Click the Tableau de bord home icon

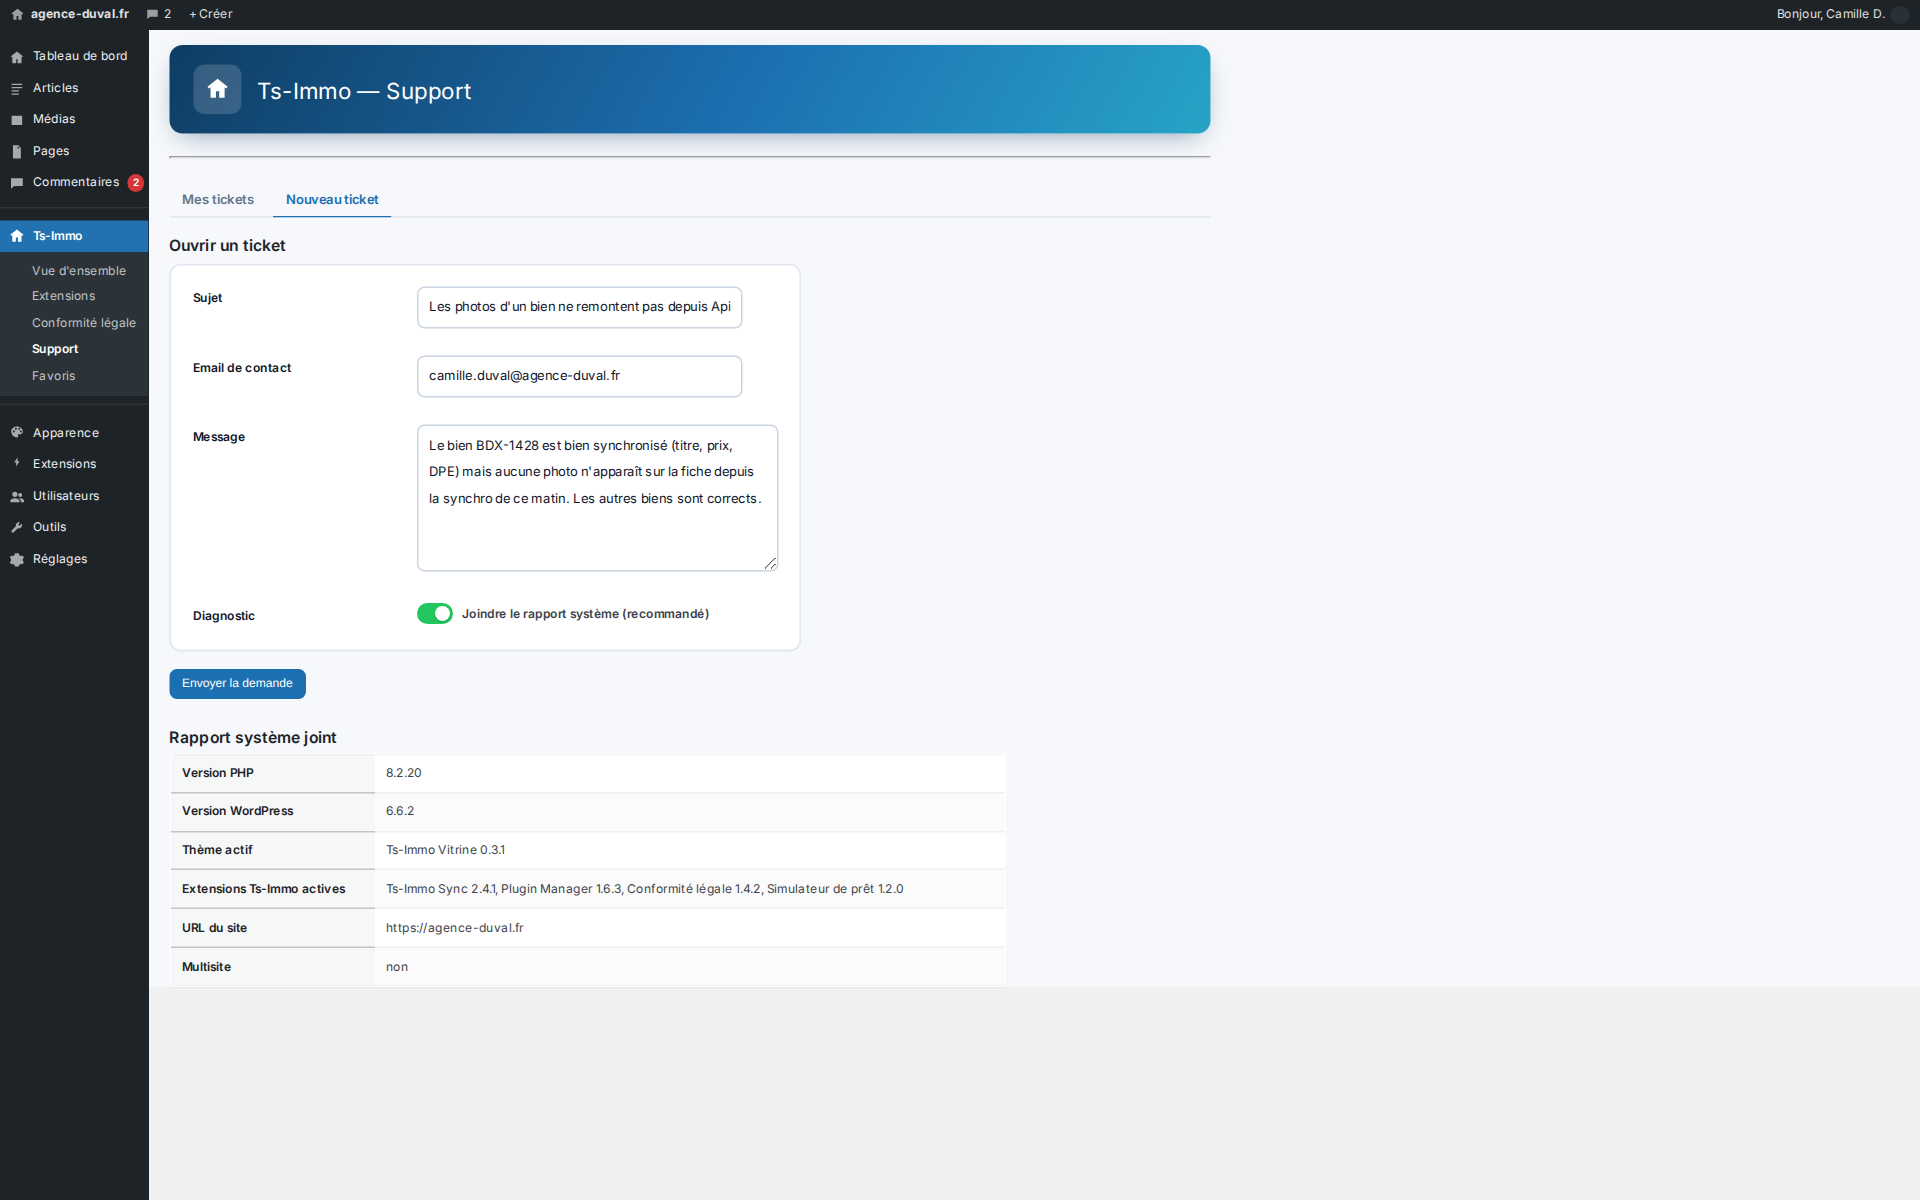(x=17, y=57)
